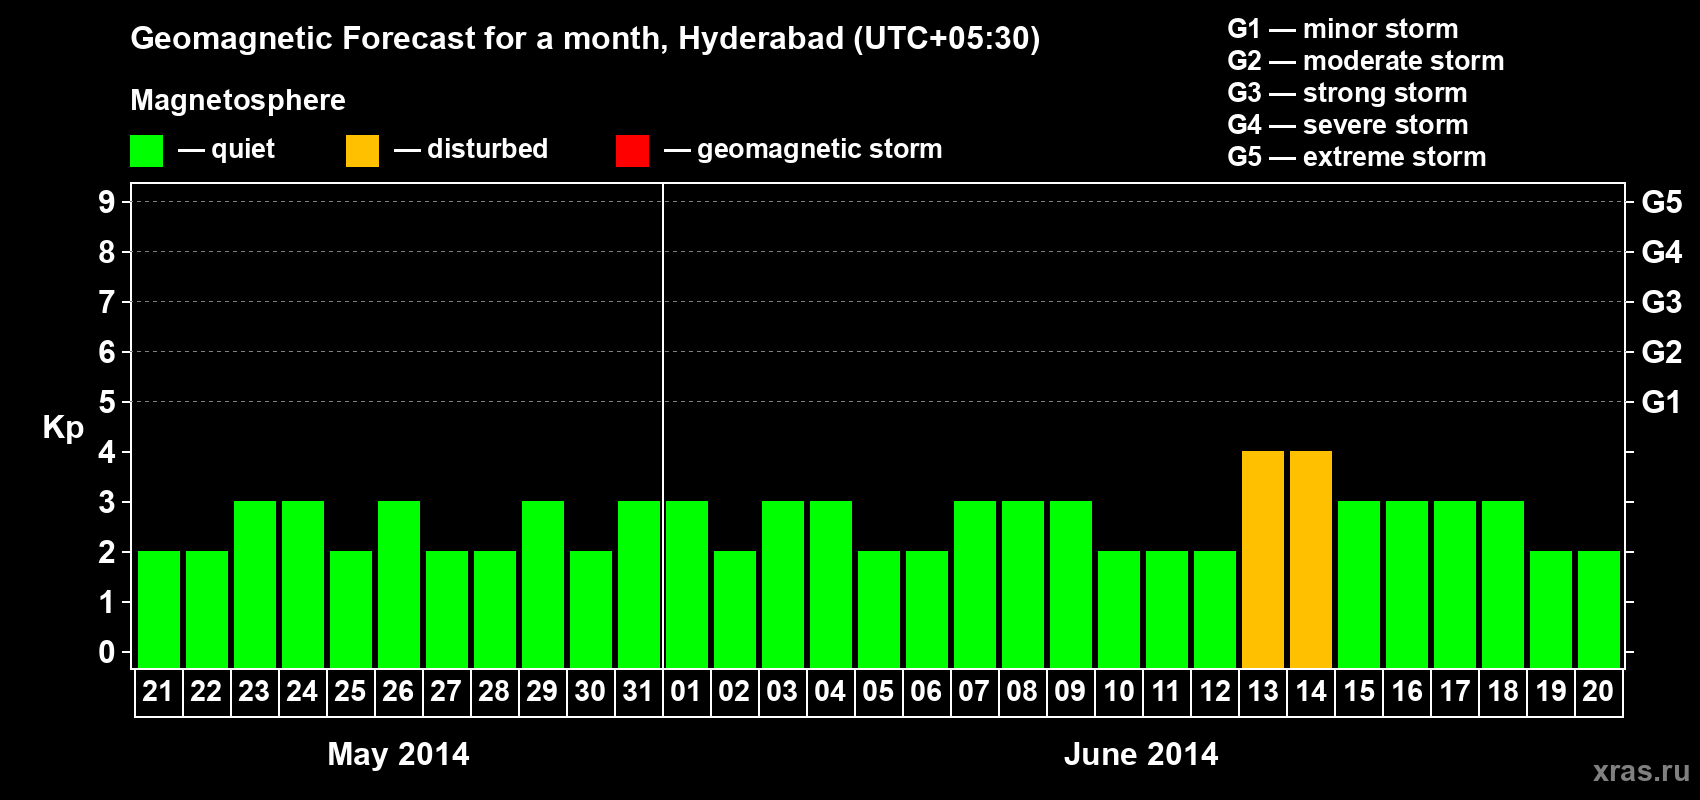Click date label 20 on axis

[1598, 691]
